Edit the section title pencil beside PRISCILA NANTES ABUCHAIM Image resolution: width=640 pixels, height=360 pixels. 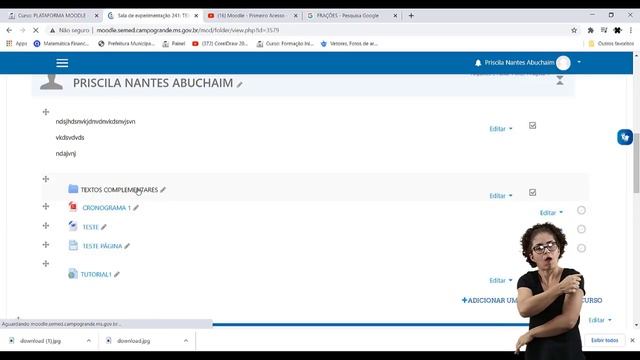click(x=240, y=84)
